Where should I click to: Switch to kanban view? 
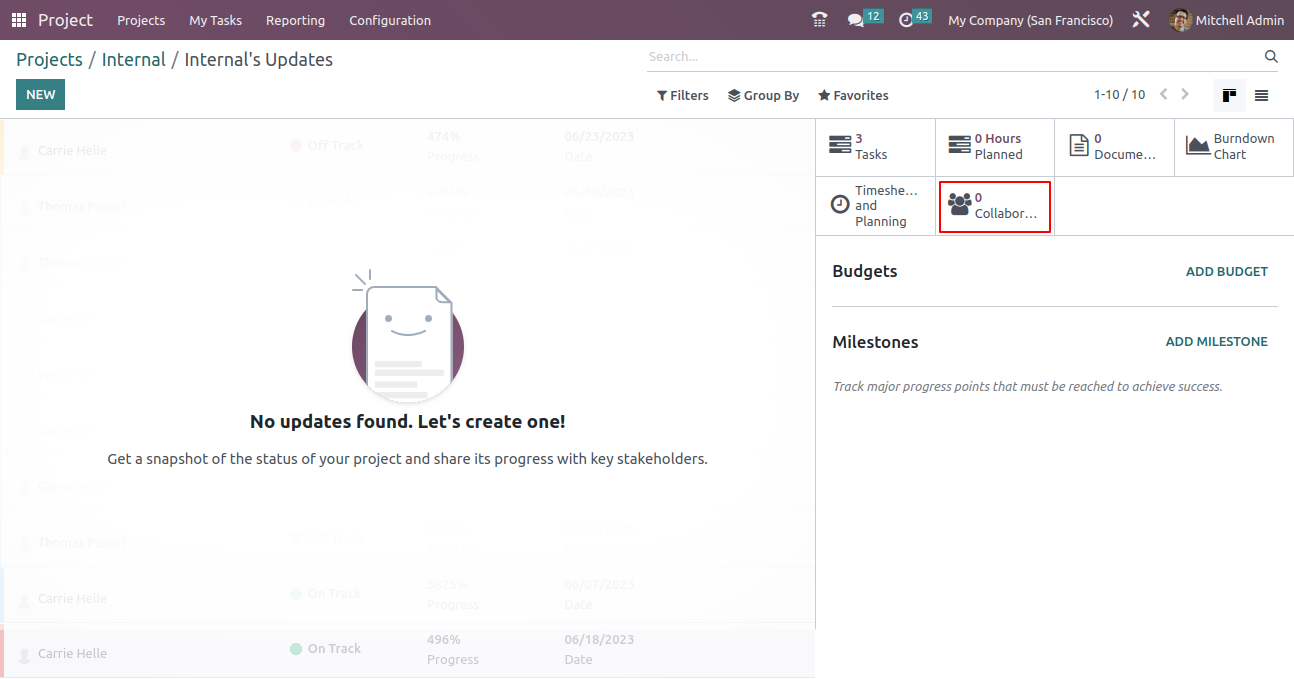click(1229, 96)
